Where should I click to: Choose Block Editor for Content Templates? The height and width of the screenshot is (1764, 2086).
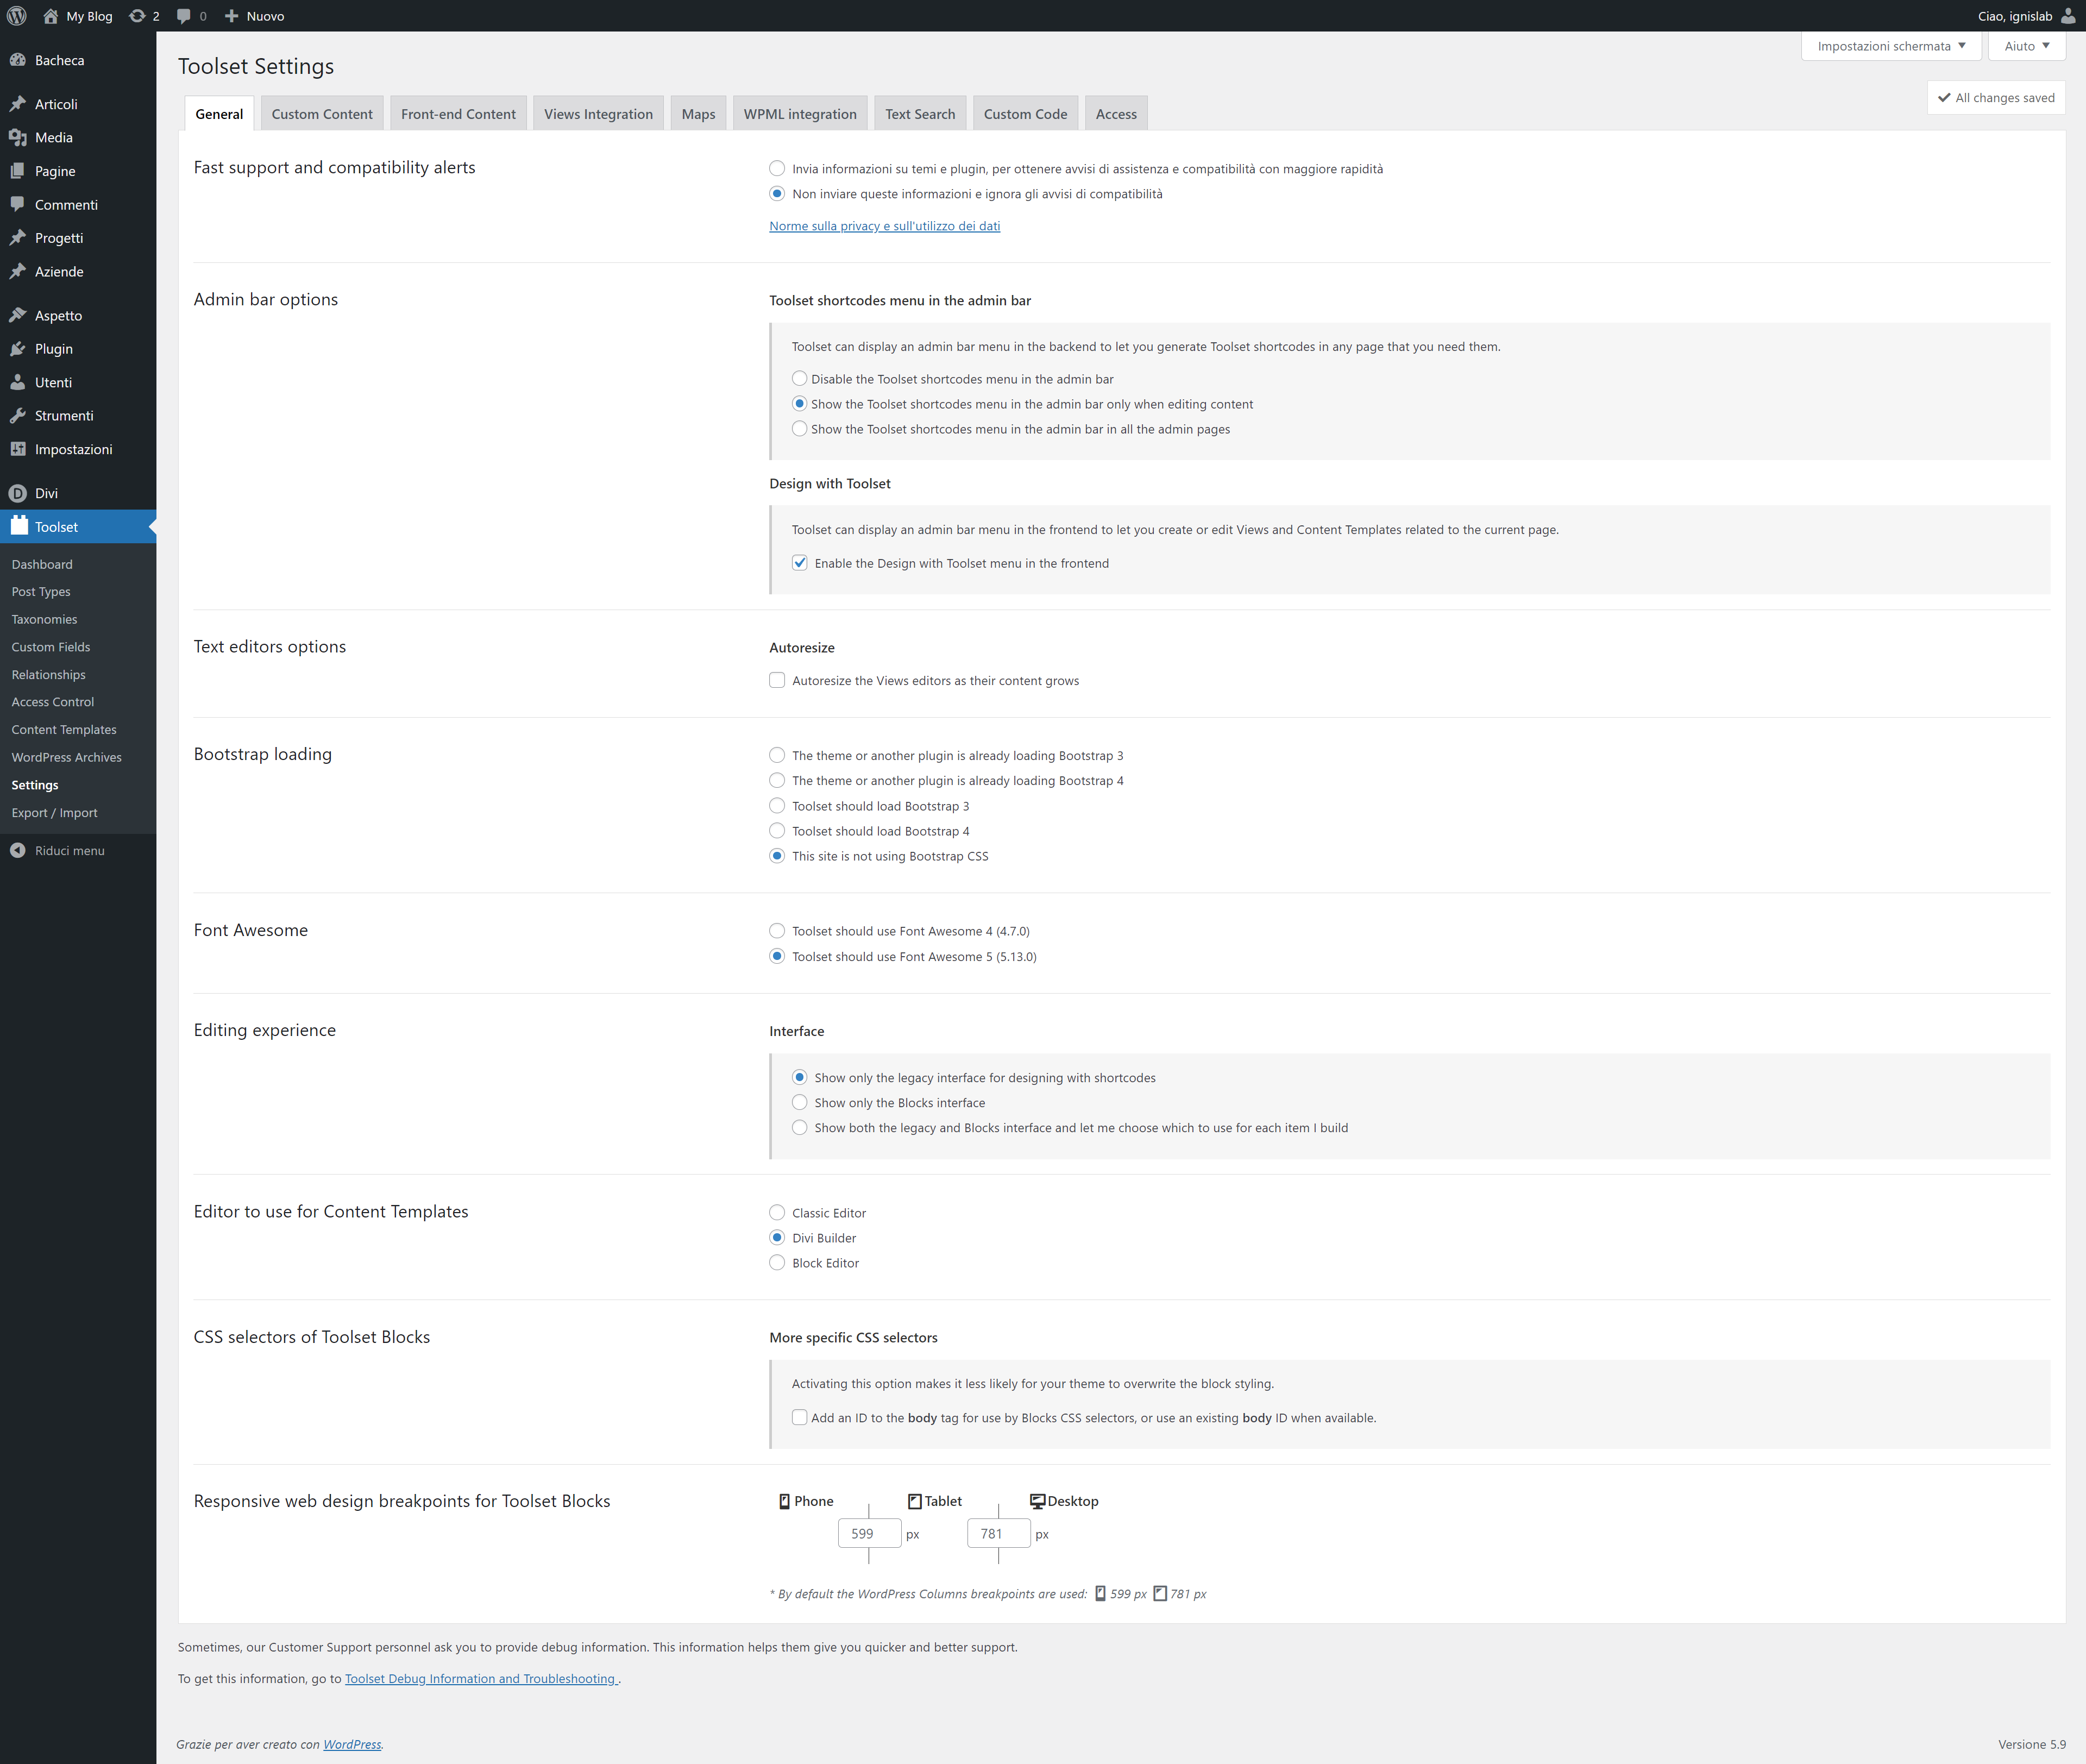tap(777, 1263)
